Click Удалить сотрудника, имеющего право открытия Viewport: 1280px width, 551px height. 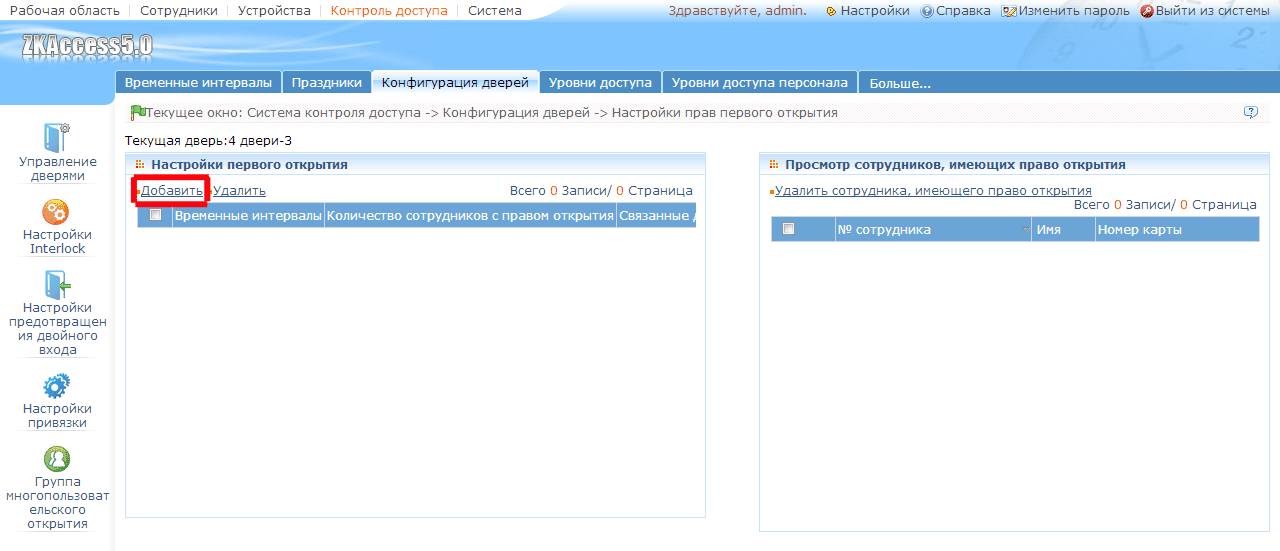[933, 191]
